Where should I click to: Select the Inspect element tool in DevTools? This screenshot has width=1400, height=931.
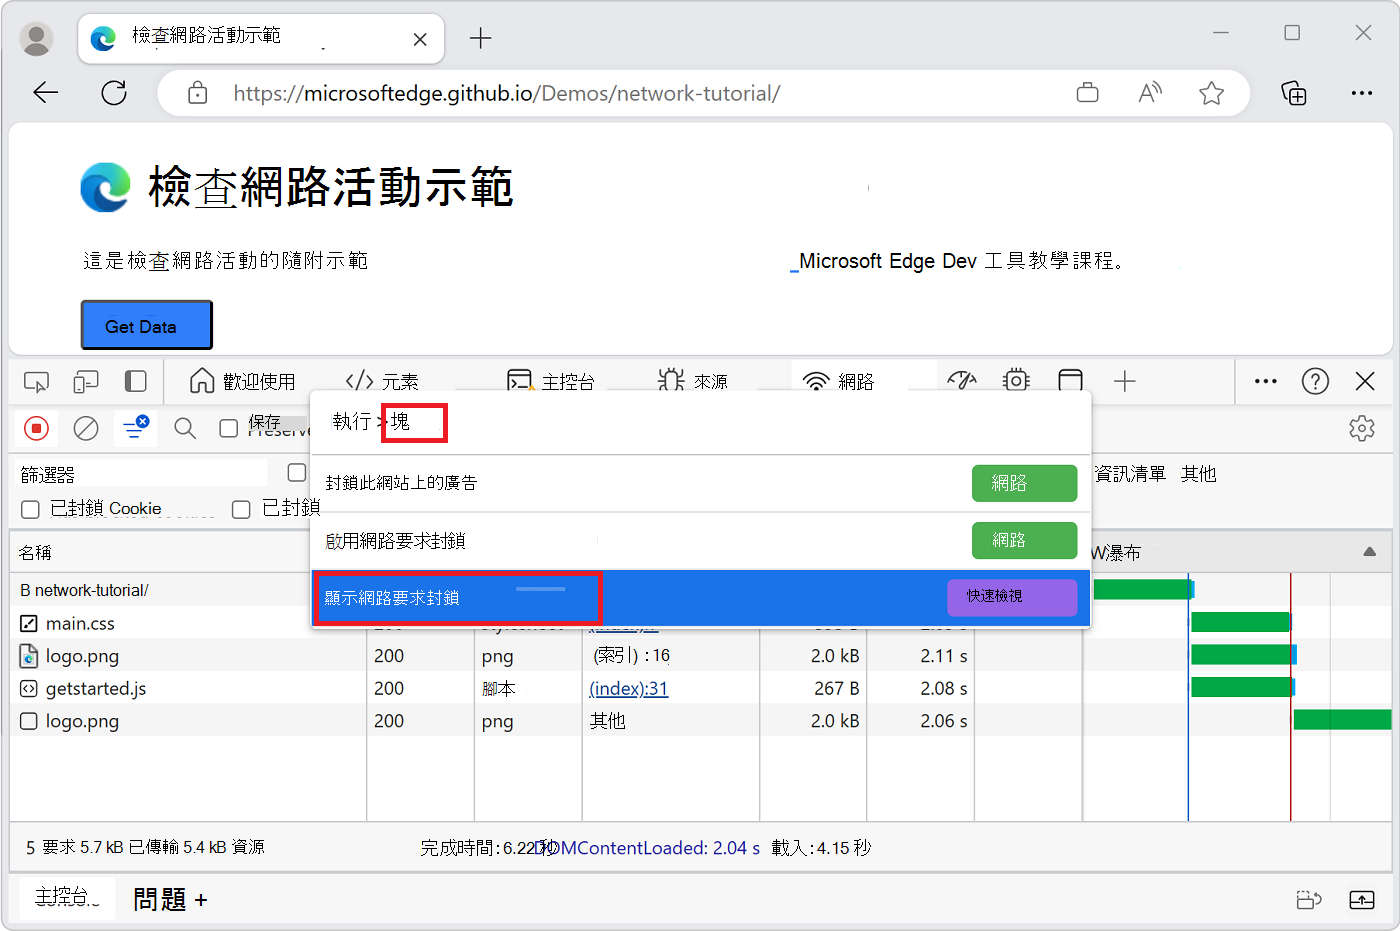[36, 381]
